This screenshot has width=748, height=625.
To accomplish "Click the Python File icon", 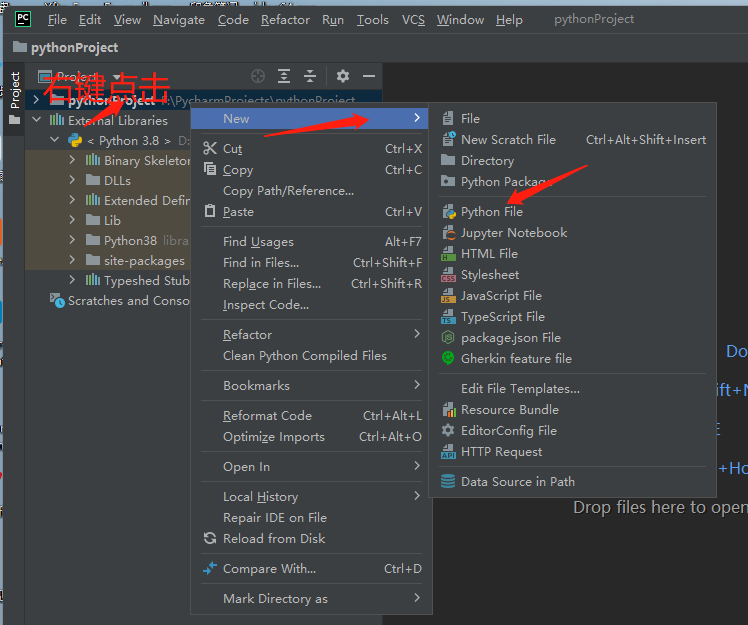I will coord(448,211).
